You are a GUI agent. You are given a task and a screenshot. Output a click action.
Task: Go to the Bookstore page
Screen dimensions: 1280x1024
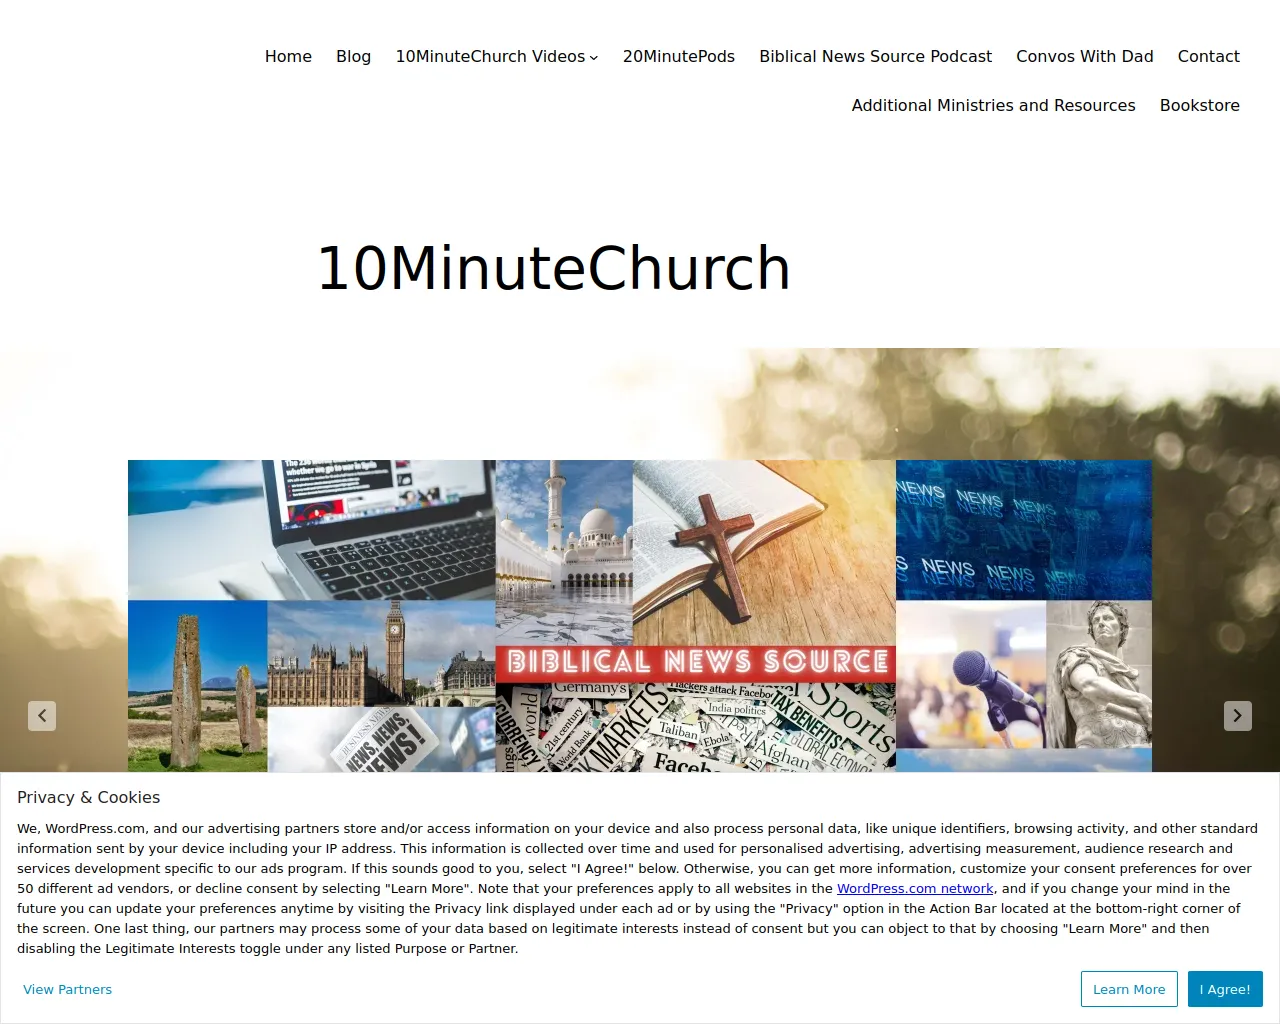point(1200,106)
